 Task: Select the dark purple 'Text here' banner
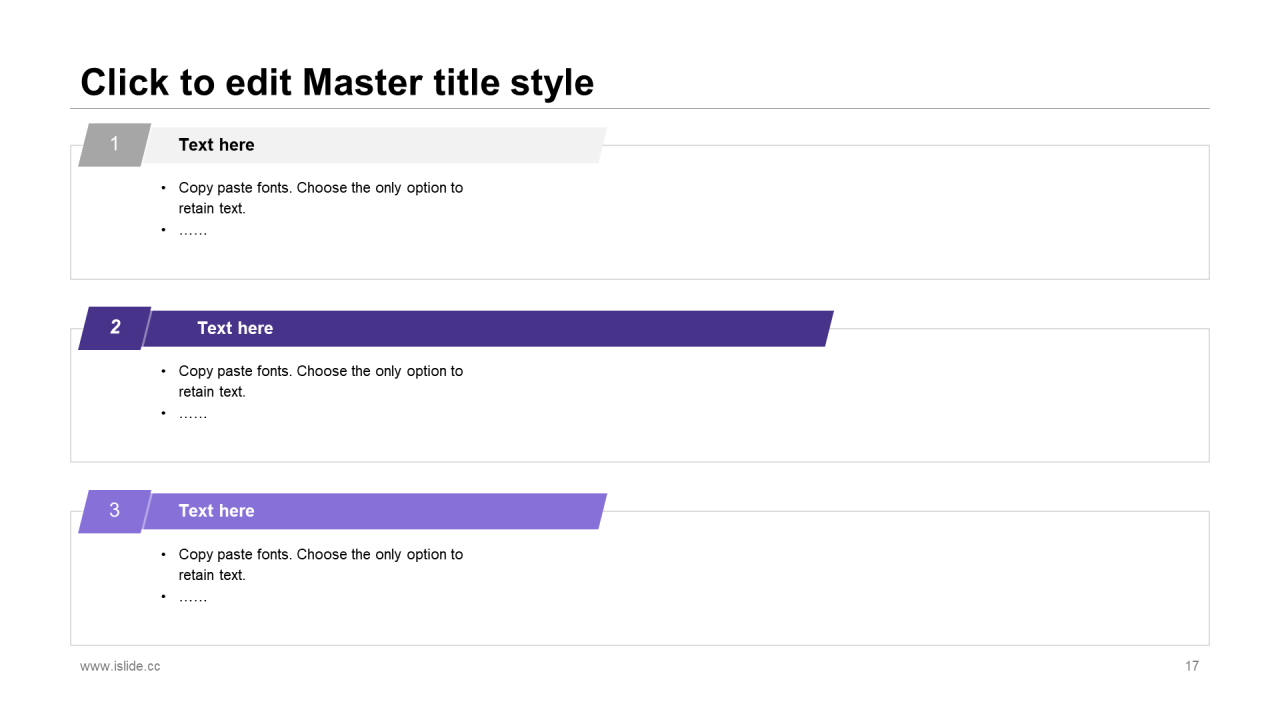pyautogui.click(x=488, y=328)
